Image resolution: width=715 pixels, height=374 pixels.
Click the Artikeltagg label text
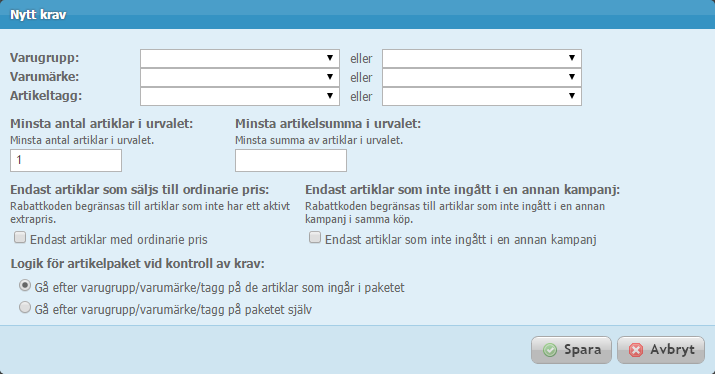click(46, 96)
